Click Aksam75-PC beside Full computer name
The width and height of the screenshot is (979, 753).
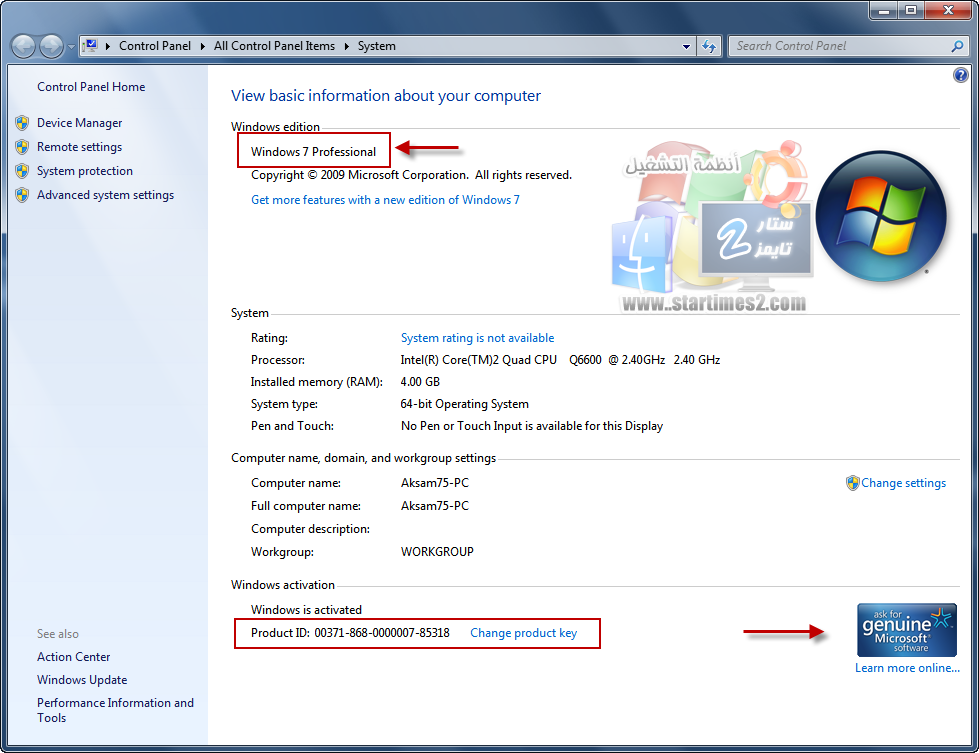click(x=435, y=506)
